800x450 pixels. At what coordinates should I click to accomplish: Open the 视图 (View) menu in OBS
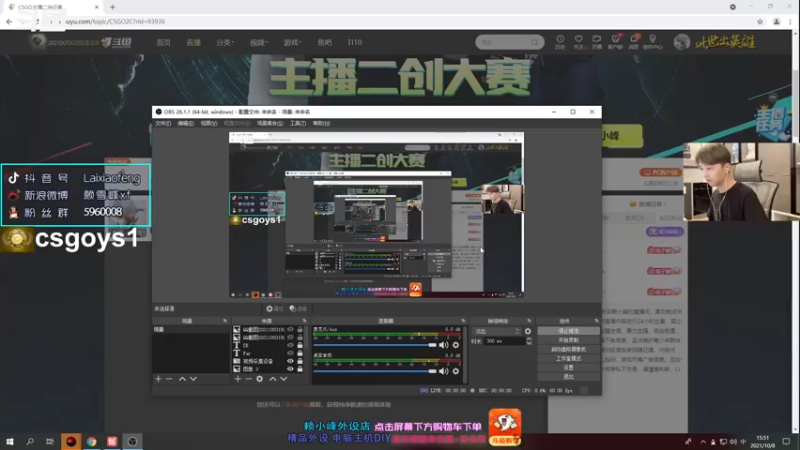(209, 123)
